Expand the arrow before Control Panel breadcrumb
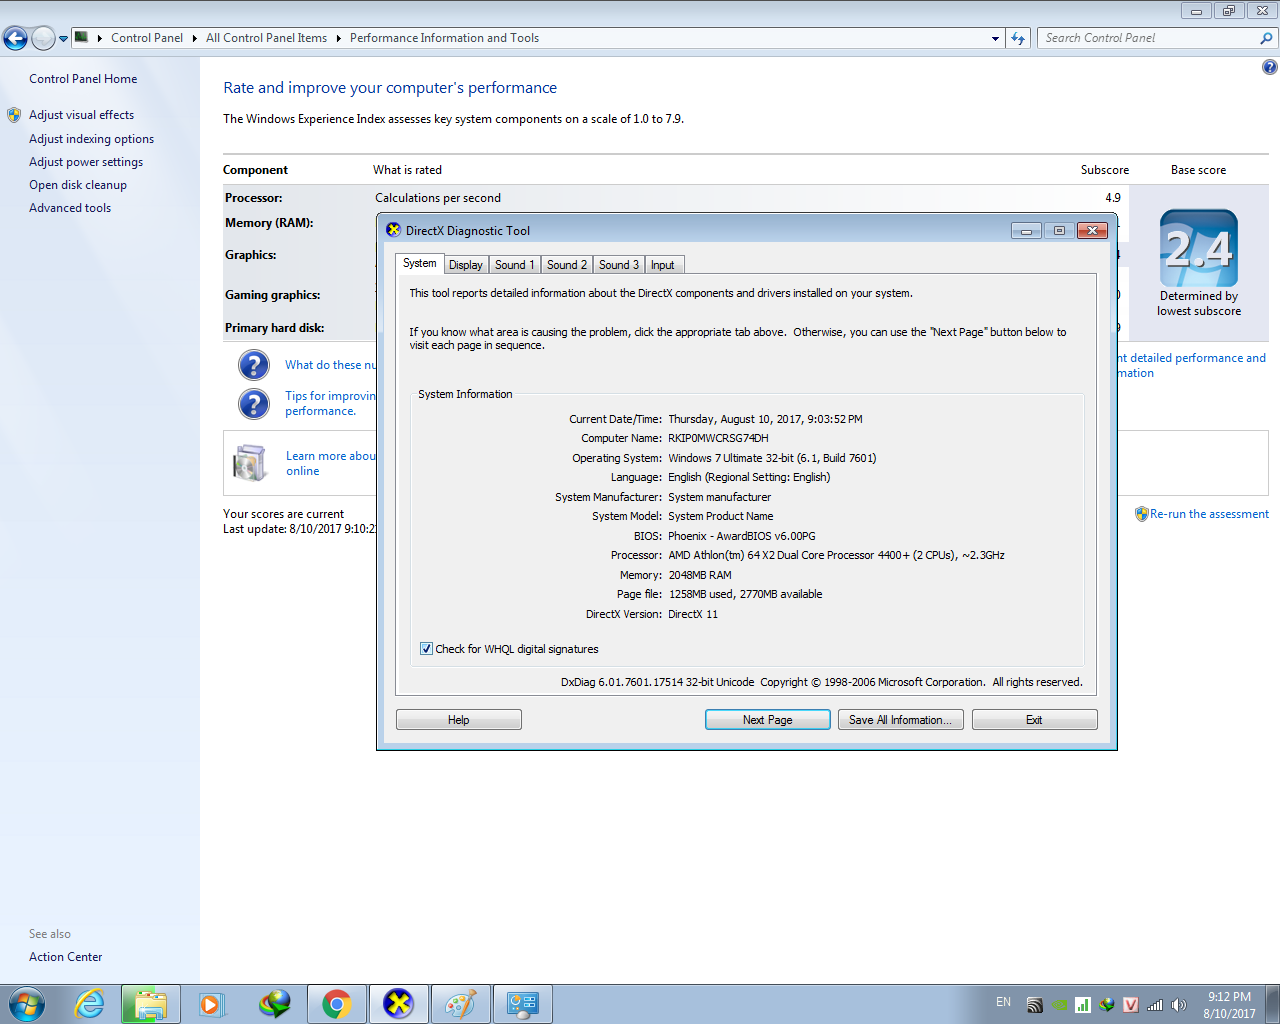The image size is (1280, 1024). (x=99, y=38)
